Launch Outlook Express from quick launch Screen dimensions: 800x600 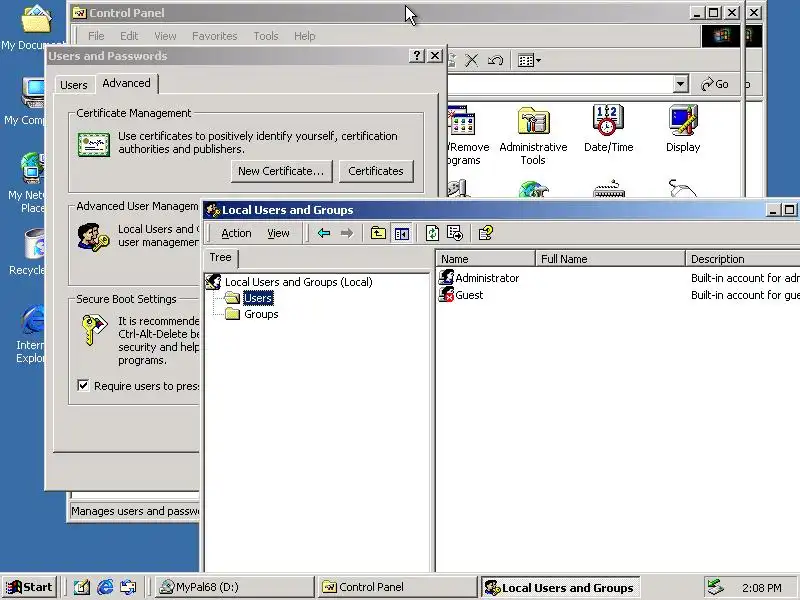(x=128, y=587)
